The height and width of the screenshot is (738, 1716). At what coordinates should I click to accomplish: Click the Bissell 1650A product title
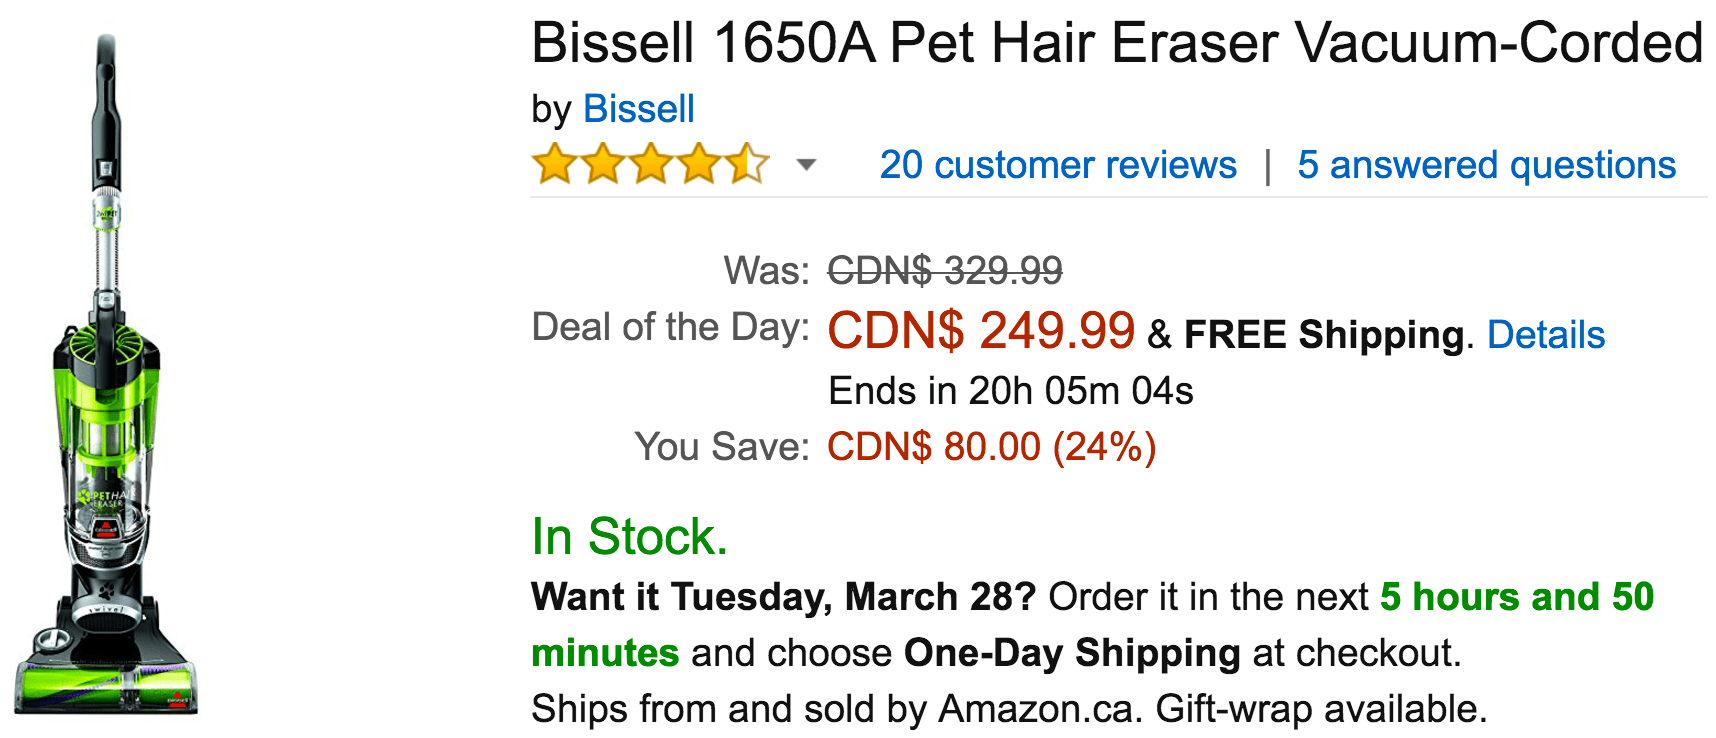pos(1116,44)
